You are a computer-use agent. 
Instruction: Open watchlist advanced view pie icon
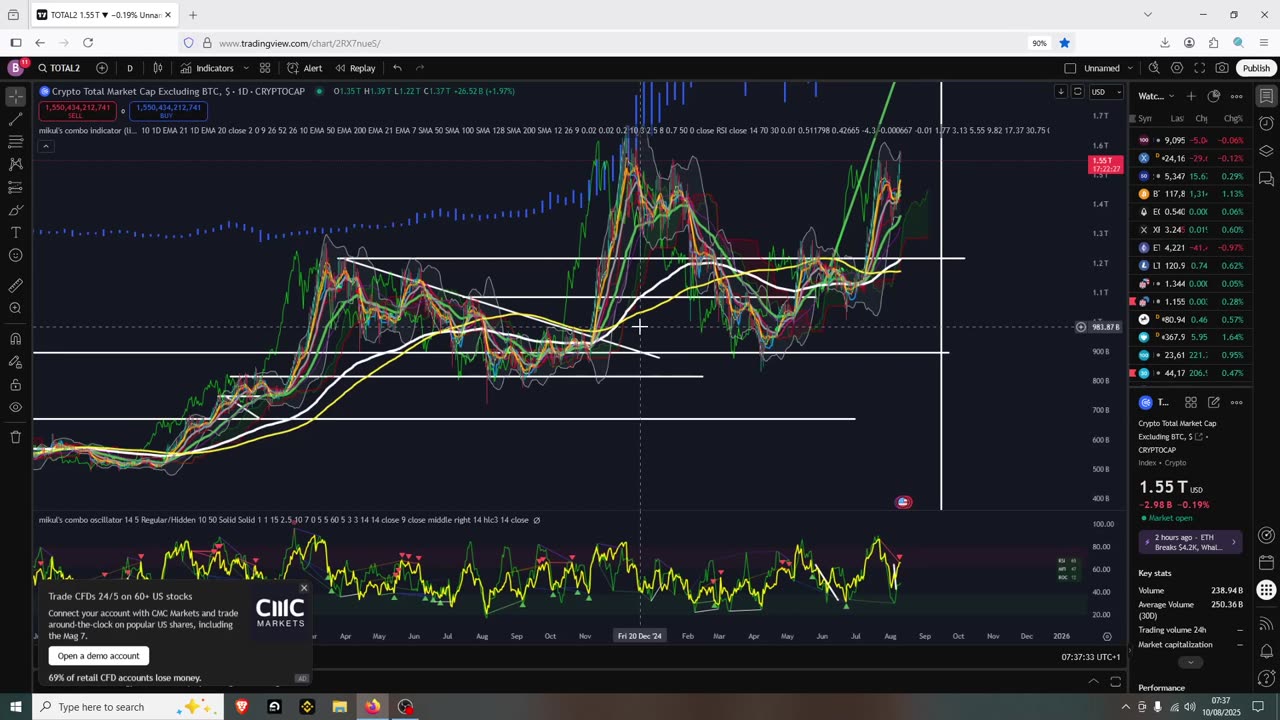1214,96
